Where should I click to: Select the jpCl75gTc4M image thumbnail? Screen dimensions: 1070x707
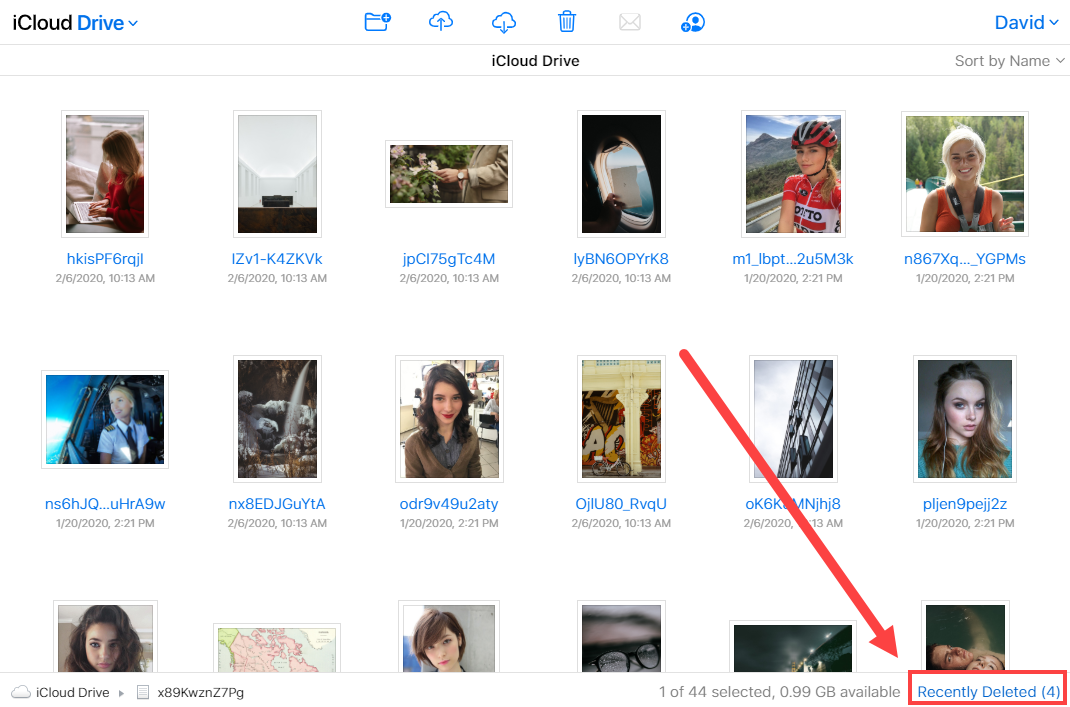(449, 174)
